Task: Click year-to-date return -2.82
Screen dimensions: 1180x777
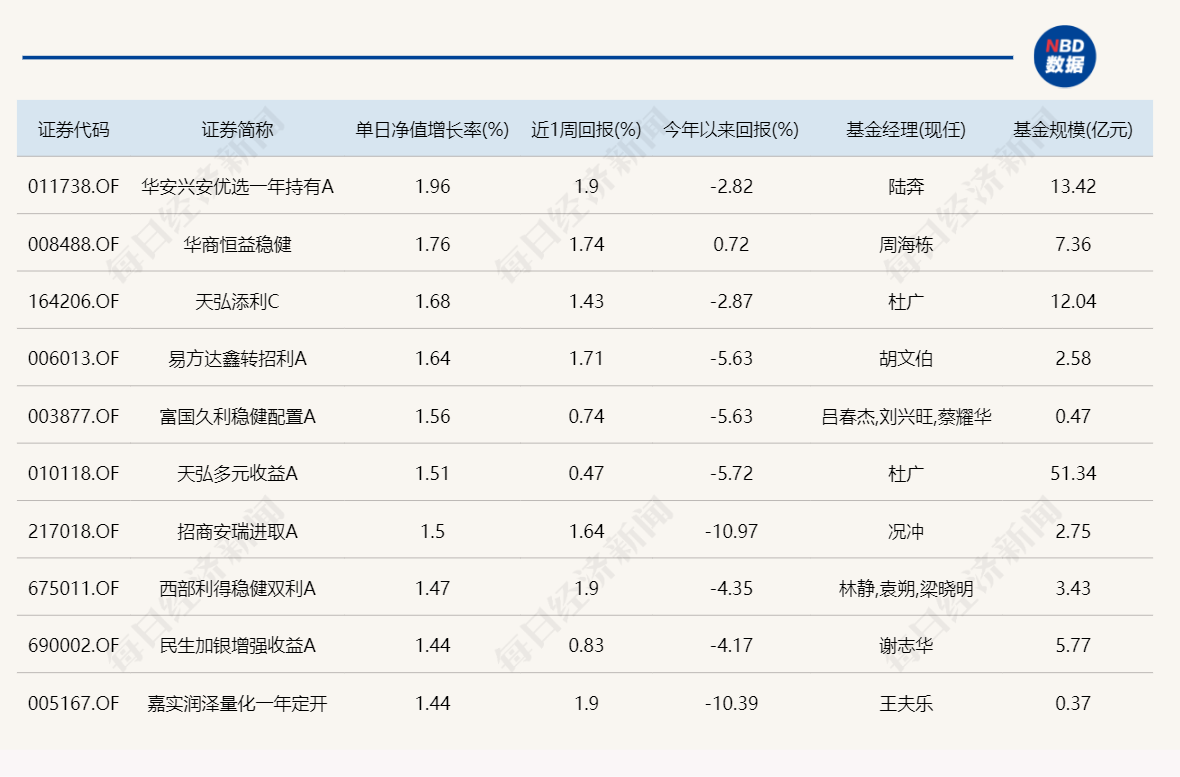Action: pyautogui.click(x=731, y=186)
